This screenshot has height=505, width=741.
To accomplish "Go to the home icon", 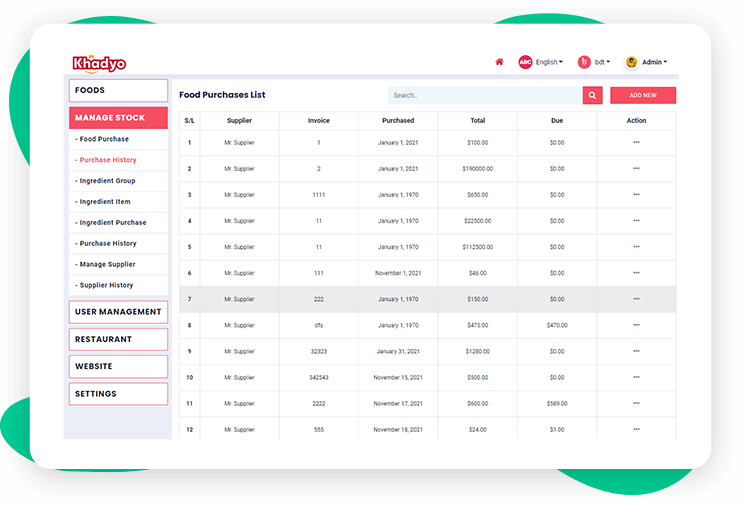I will [x=499, y=62].
